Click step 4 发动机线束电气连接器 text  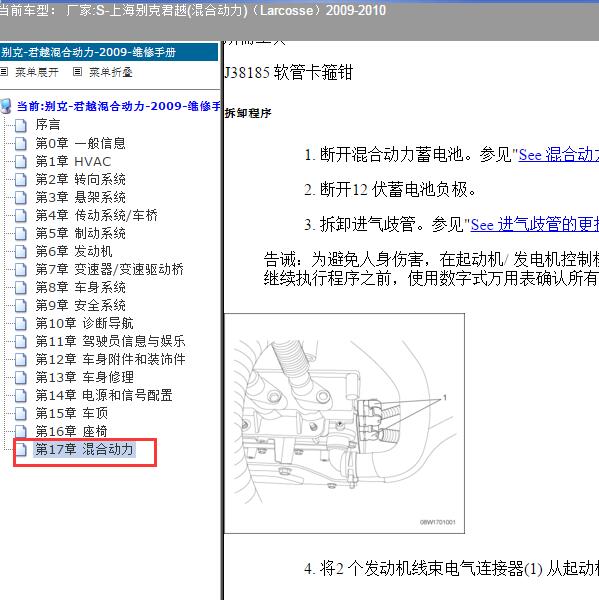tap(452, 568)
